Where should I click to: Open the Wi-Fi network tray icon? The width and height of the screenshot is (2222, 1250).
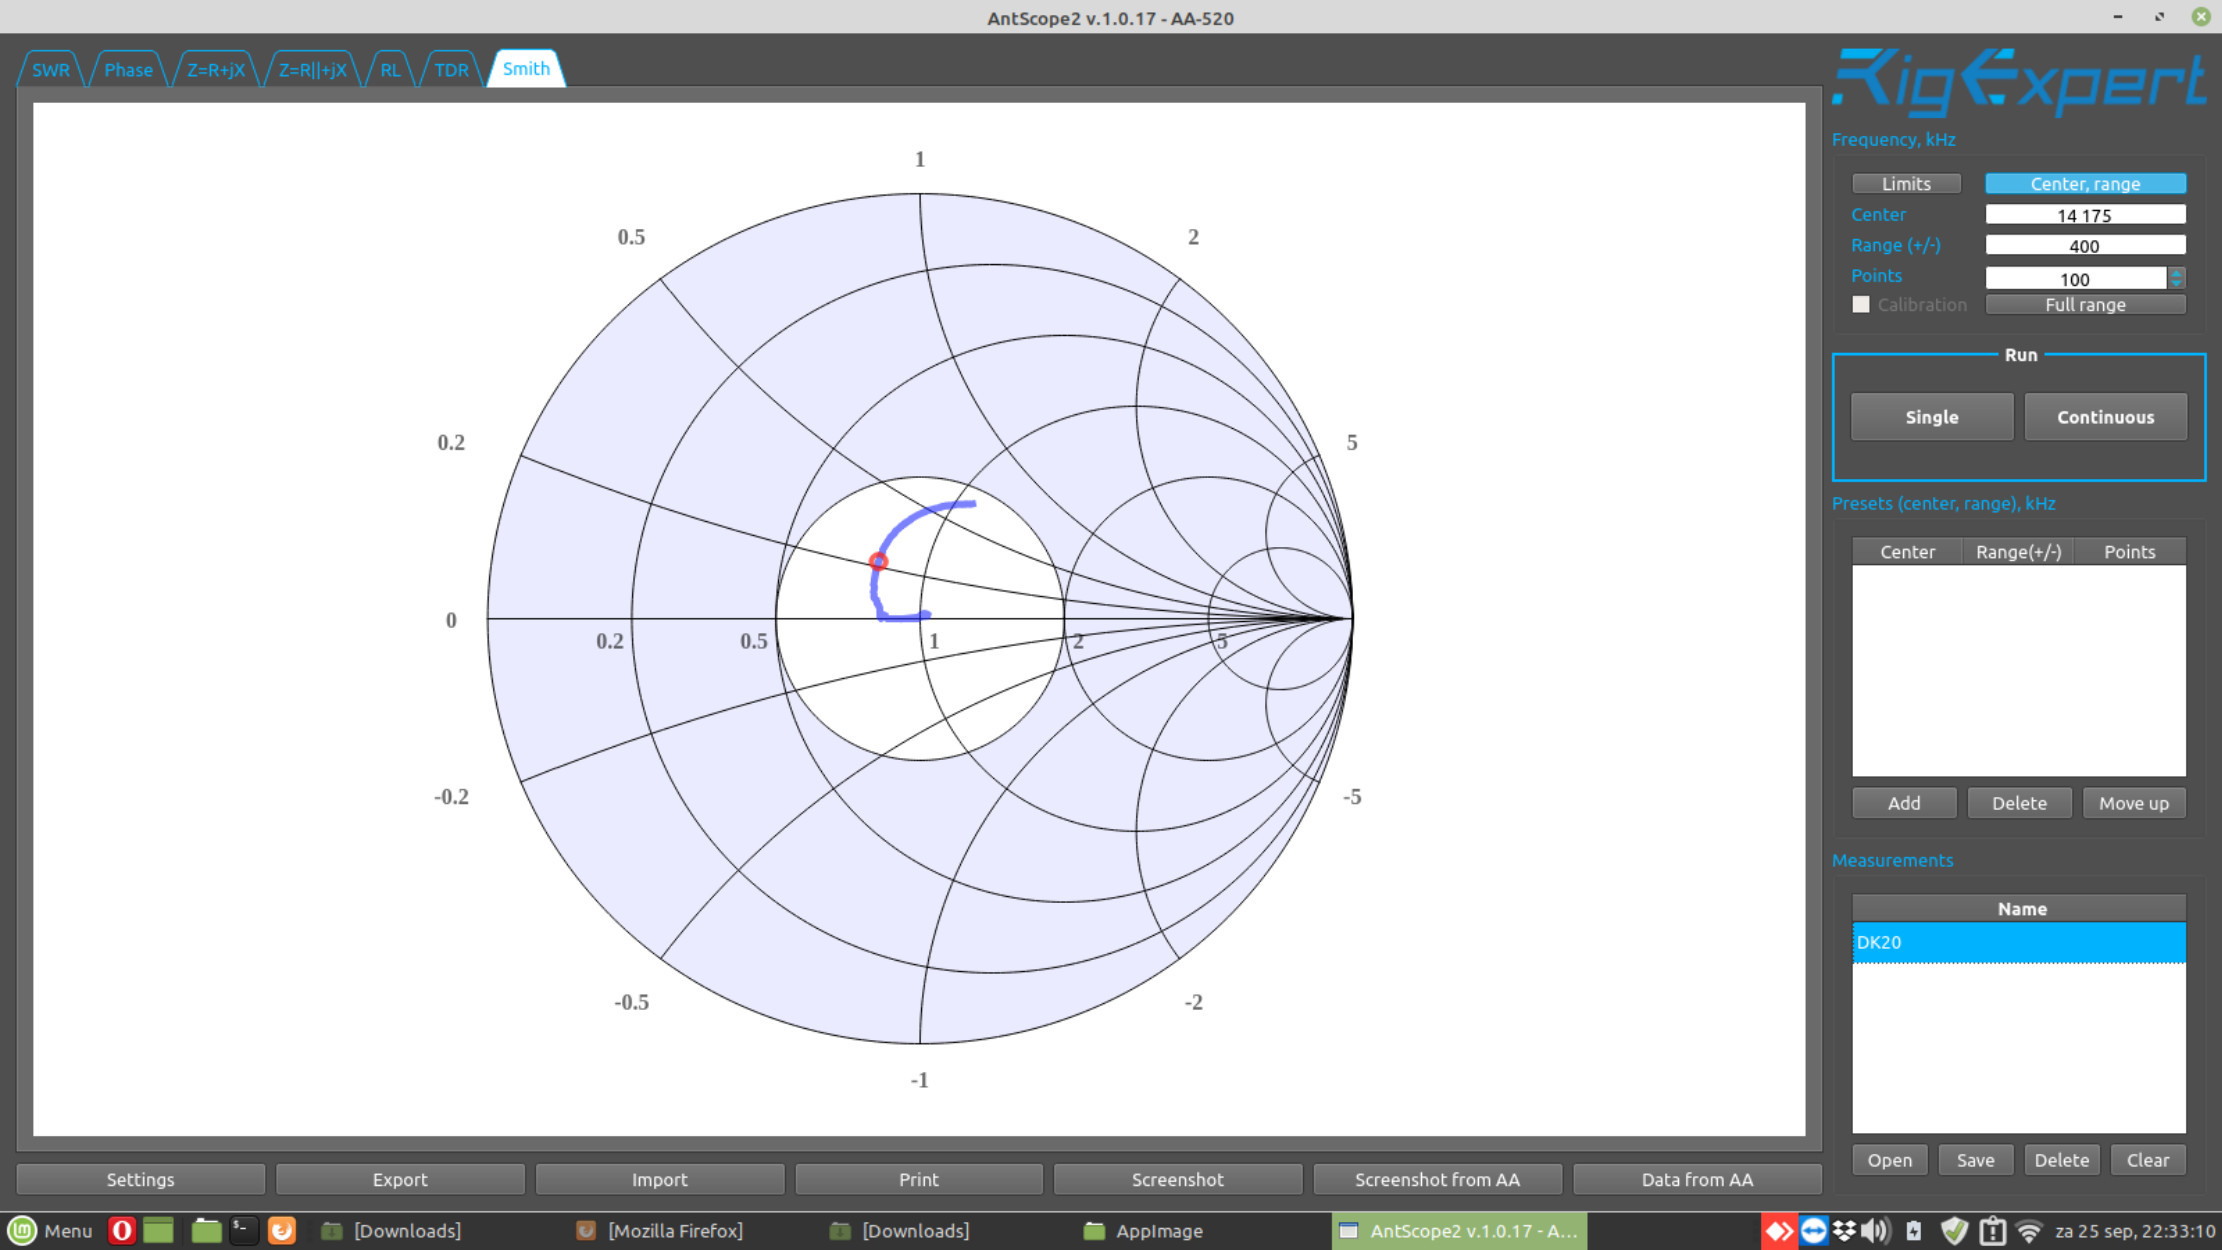click(2028, 1230)
